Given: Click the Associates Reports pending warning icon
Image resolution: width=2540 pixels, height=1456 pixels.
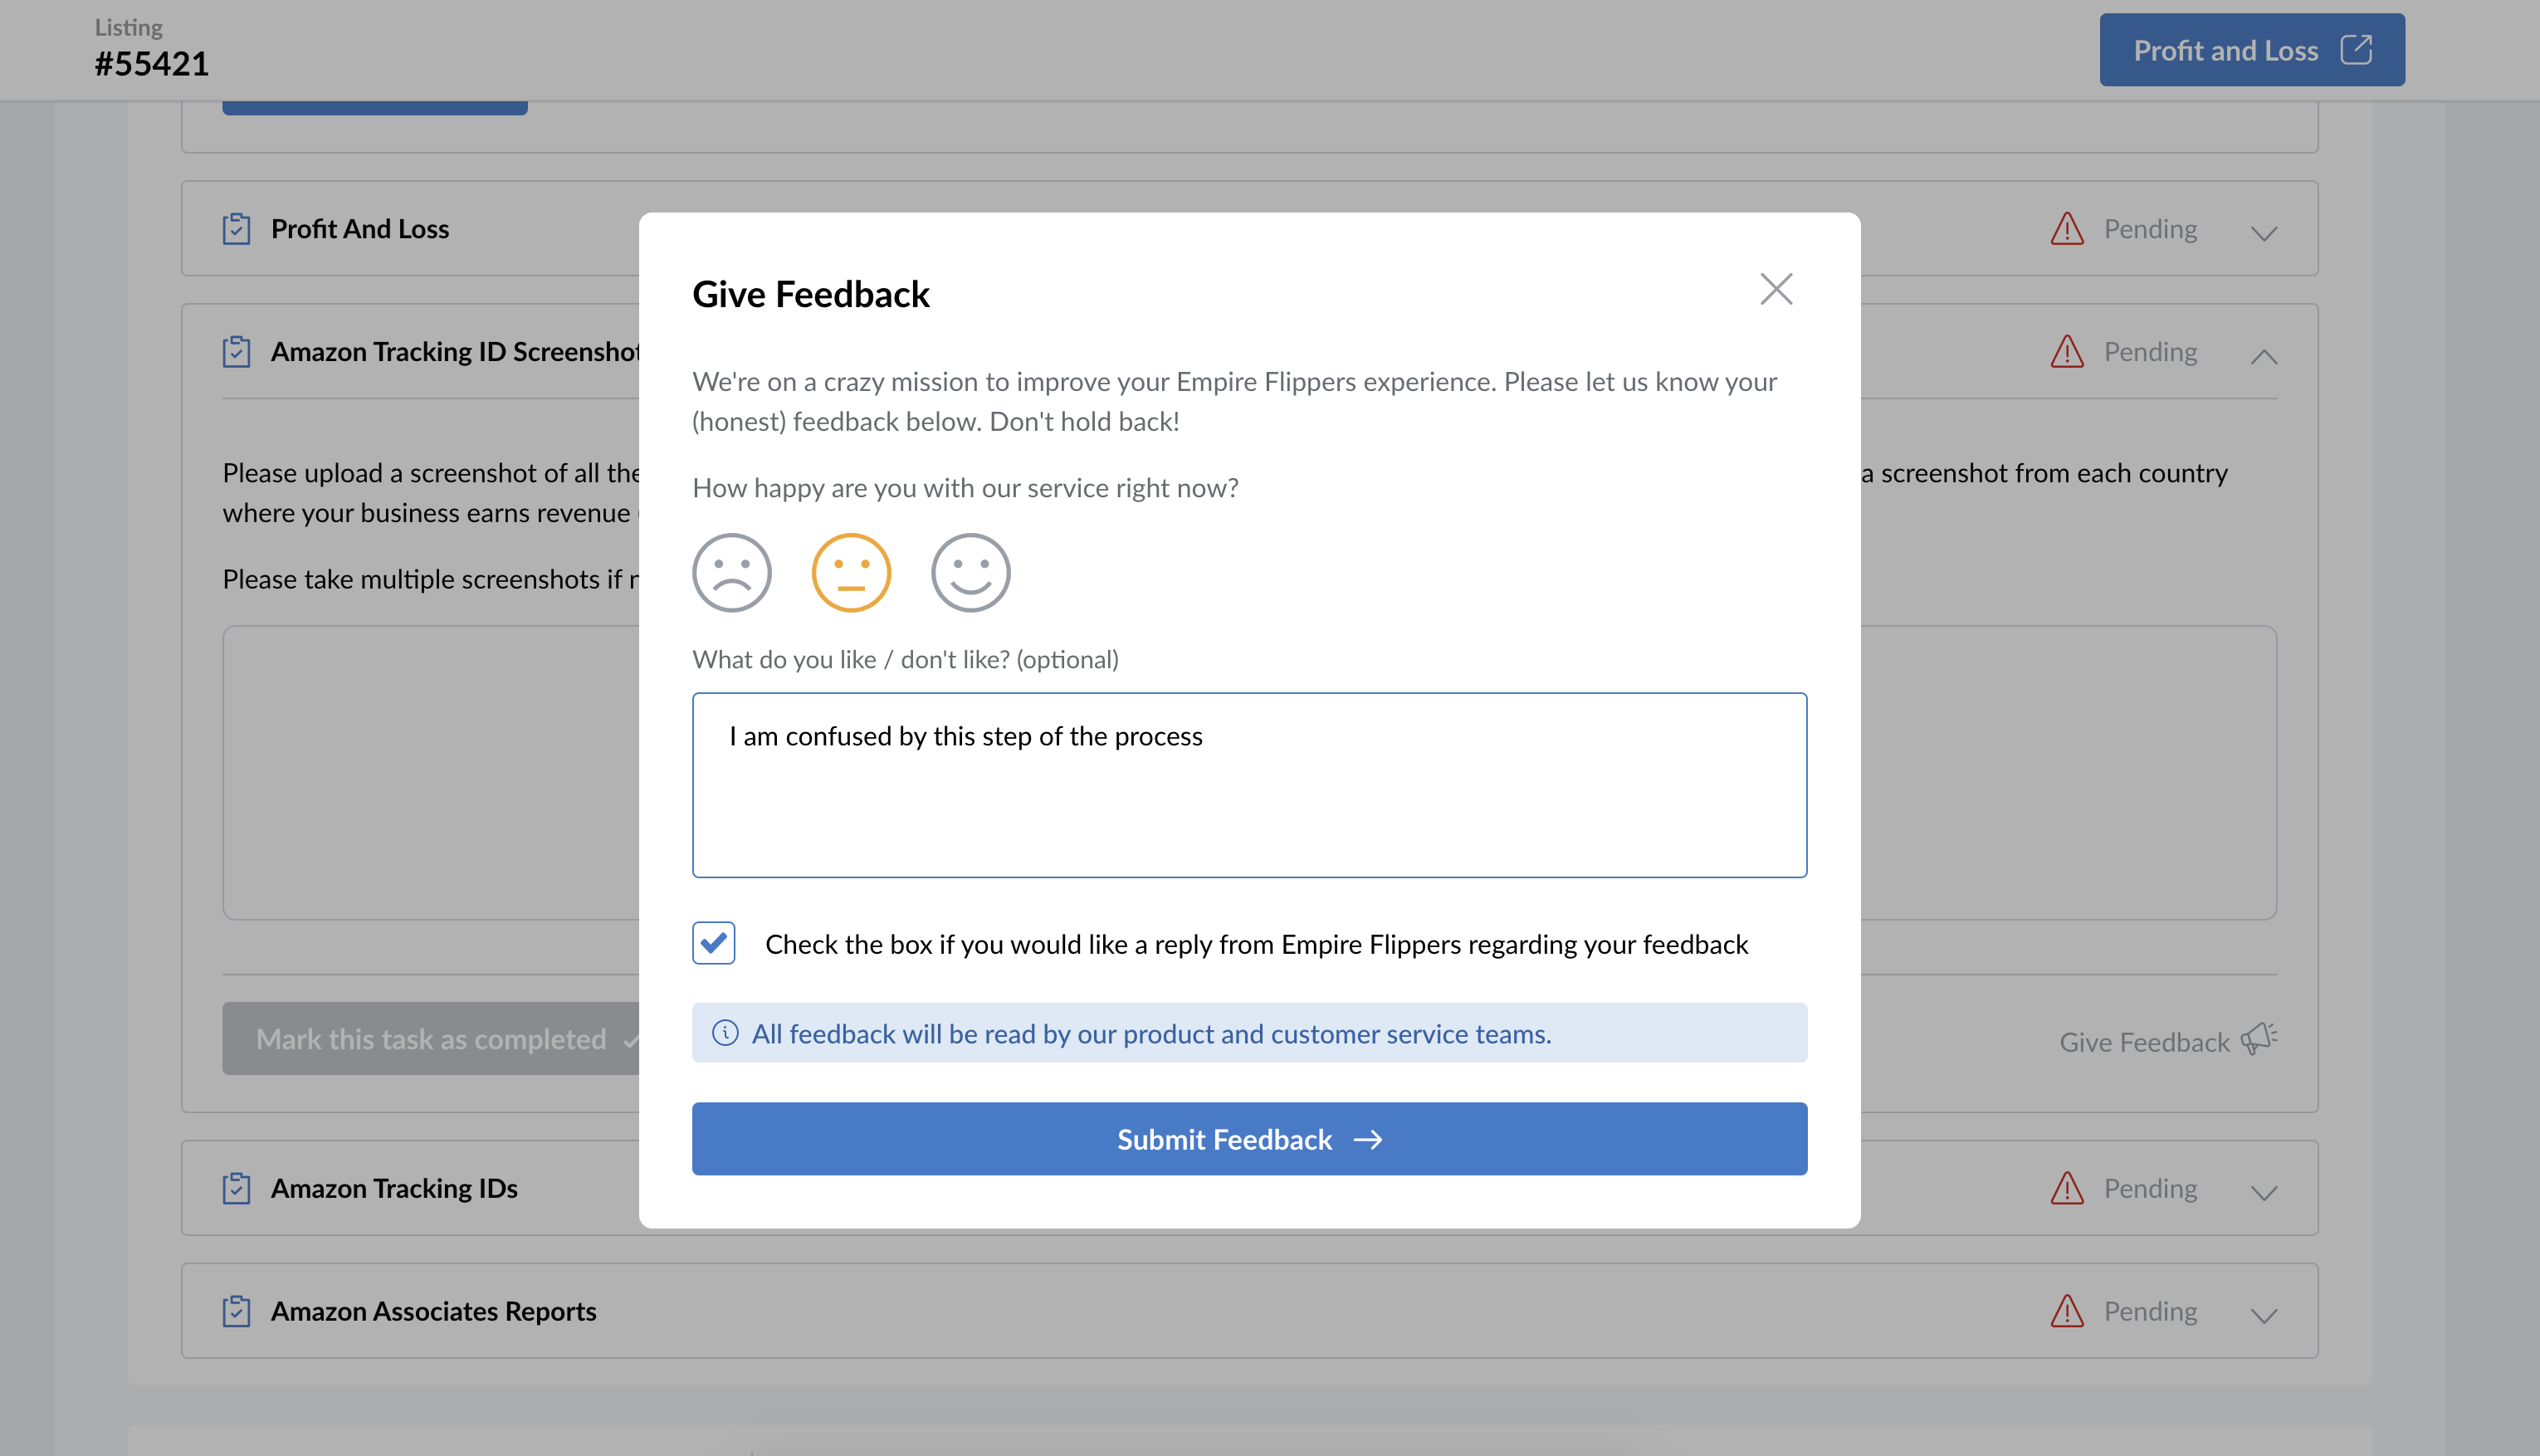Looking at the screenshot, I should (x=2067, y=1310).
